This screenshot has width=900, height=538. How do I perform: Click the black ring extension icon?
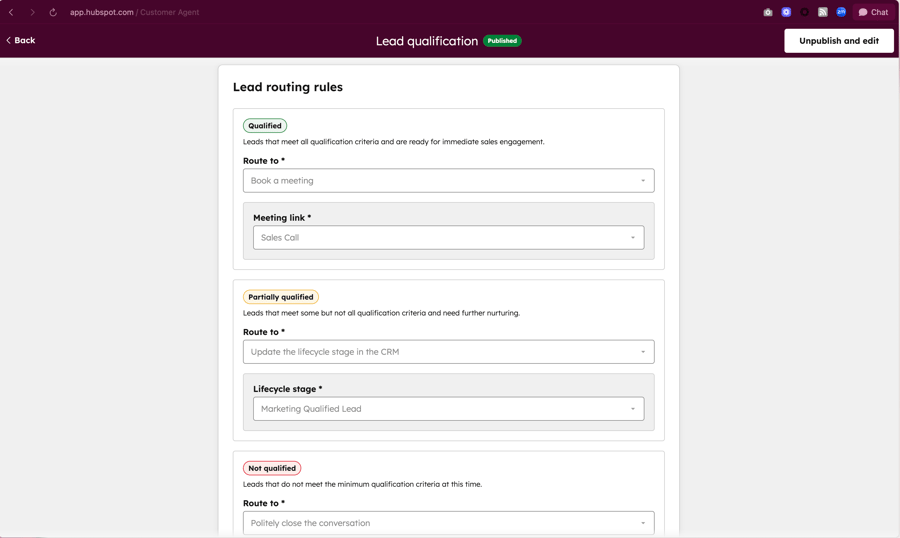804,12
